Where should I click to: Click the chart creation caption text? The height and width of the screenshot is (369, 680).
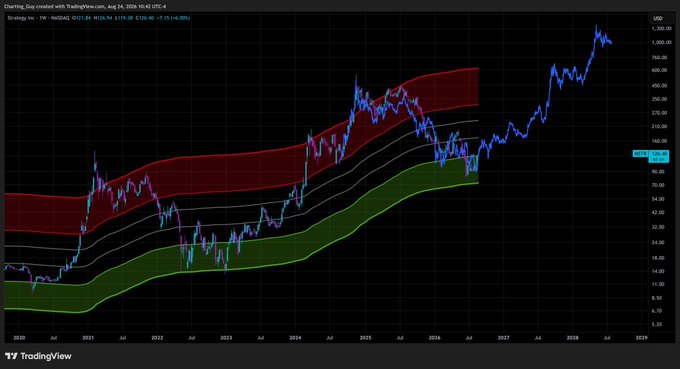[85, 7]
